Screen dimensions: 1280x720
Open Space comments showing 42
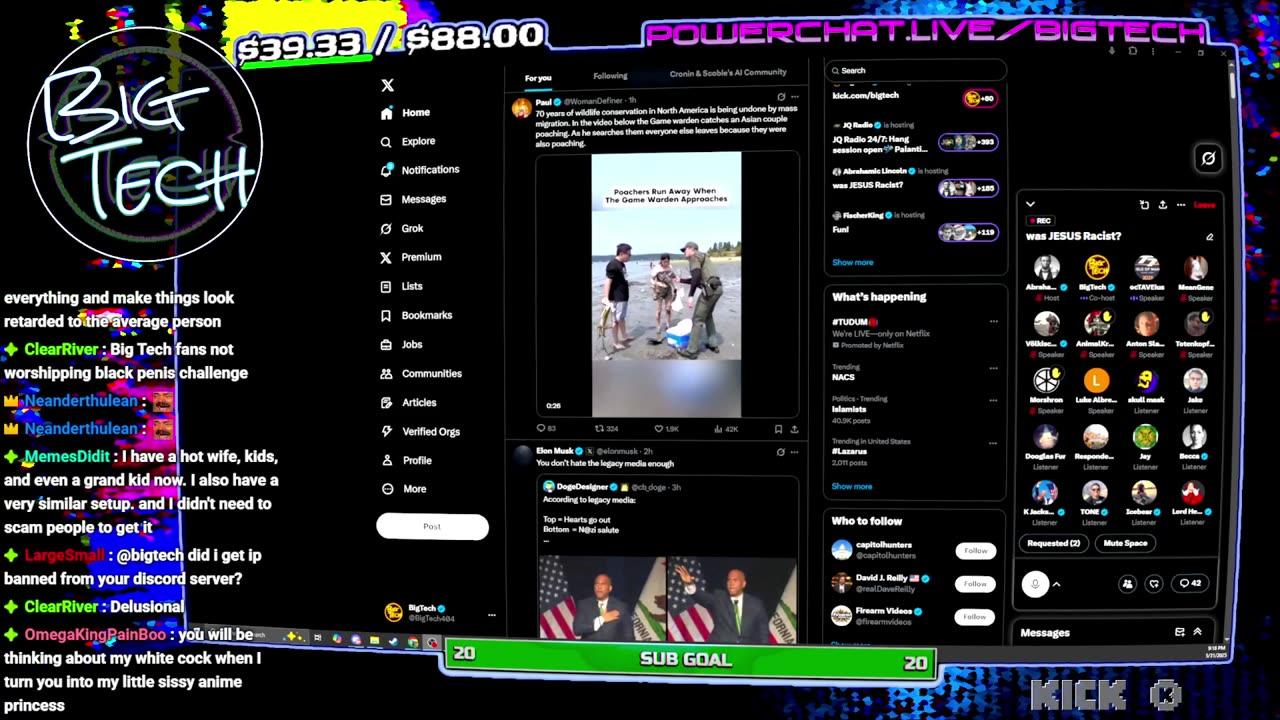point(1190,583)
